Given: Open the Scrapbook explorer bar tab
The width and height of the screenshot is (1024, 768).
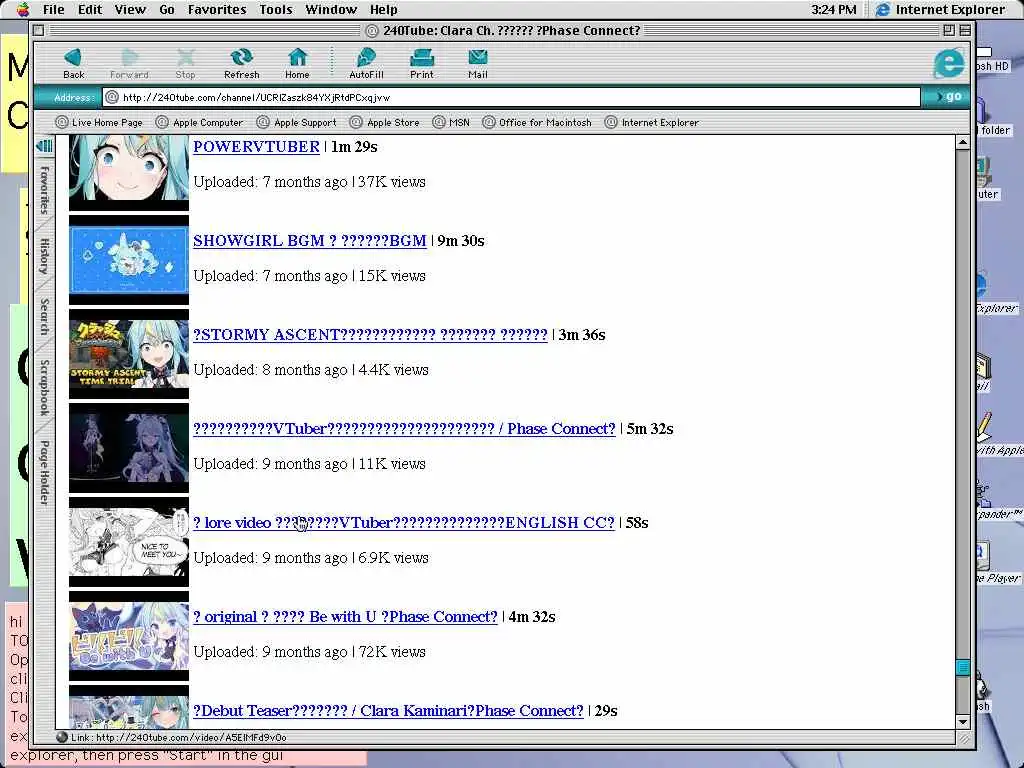Looking at the screenshot, I should click(x=44, y=387).
